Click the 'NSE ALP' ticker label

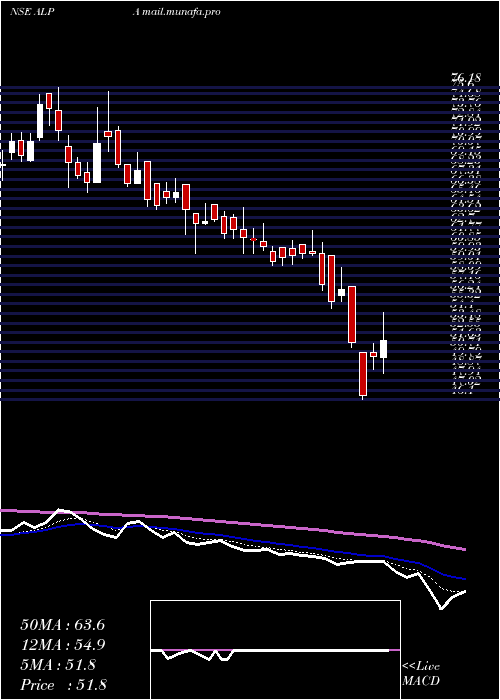(32, 12)
